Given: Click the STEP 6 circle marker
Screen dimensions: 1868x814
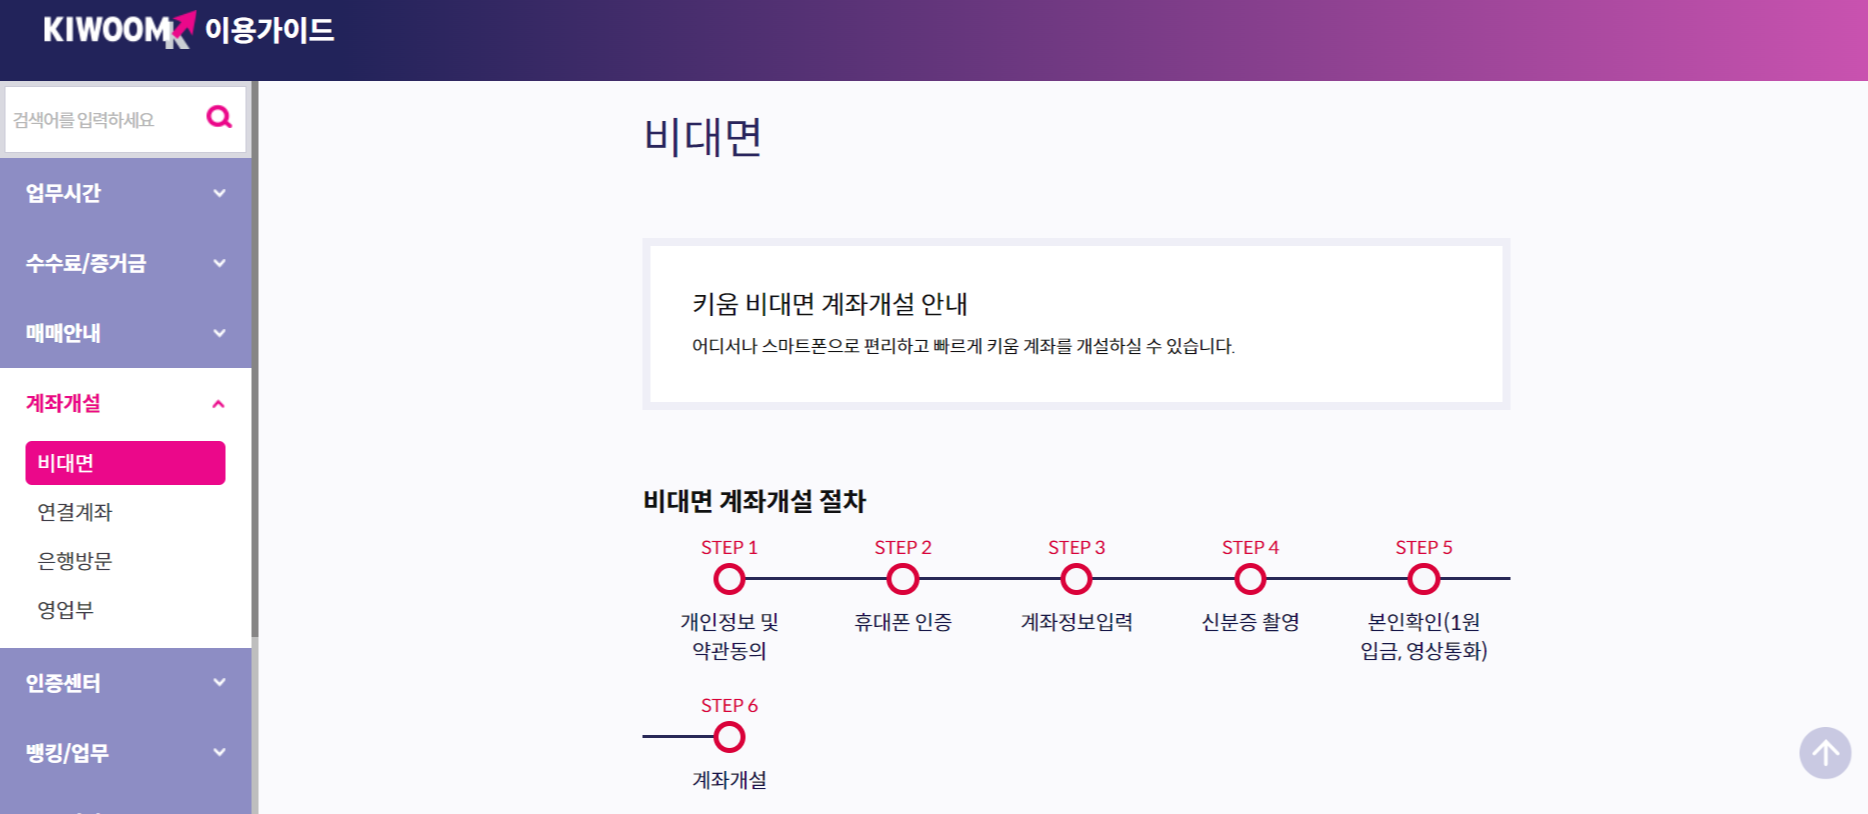Looking at the screenshot, I should point(729,737).
